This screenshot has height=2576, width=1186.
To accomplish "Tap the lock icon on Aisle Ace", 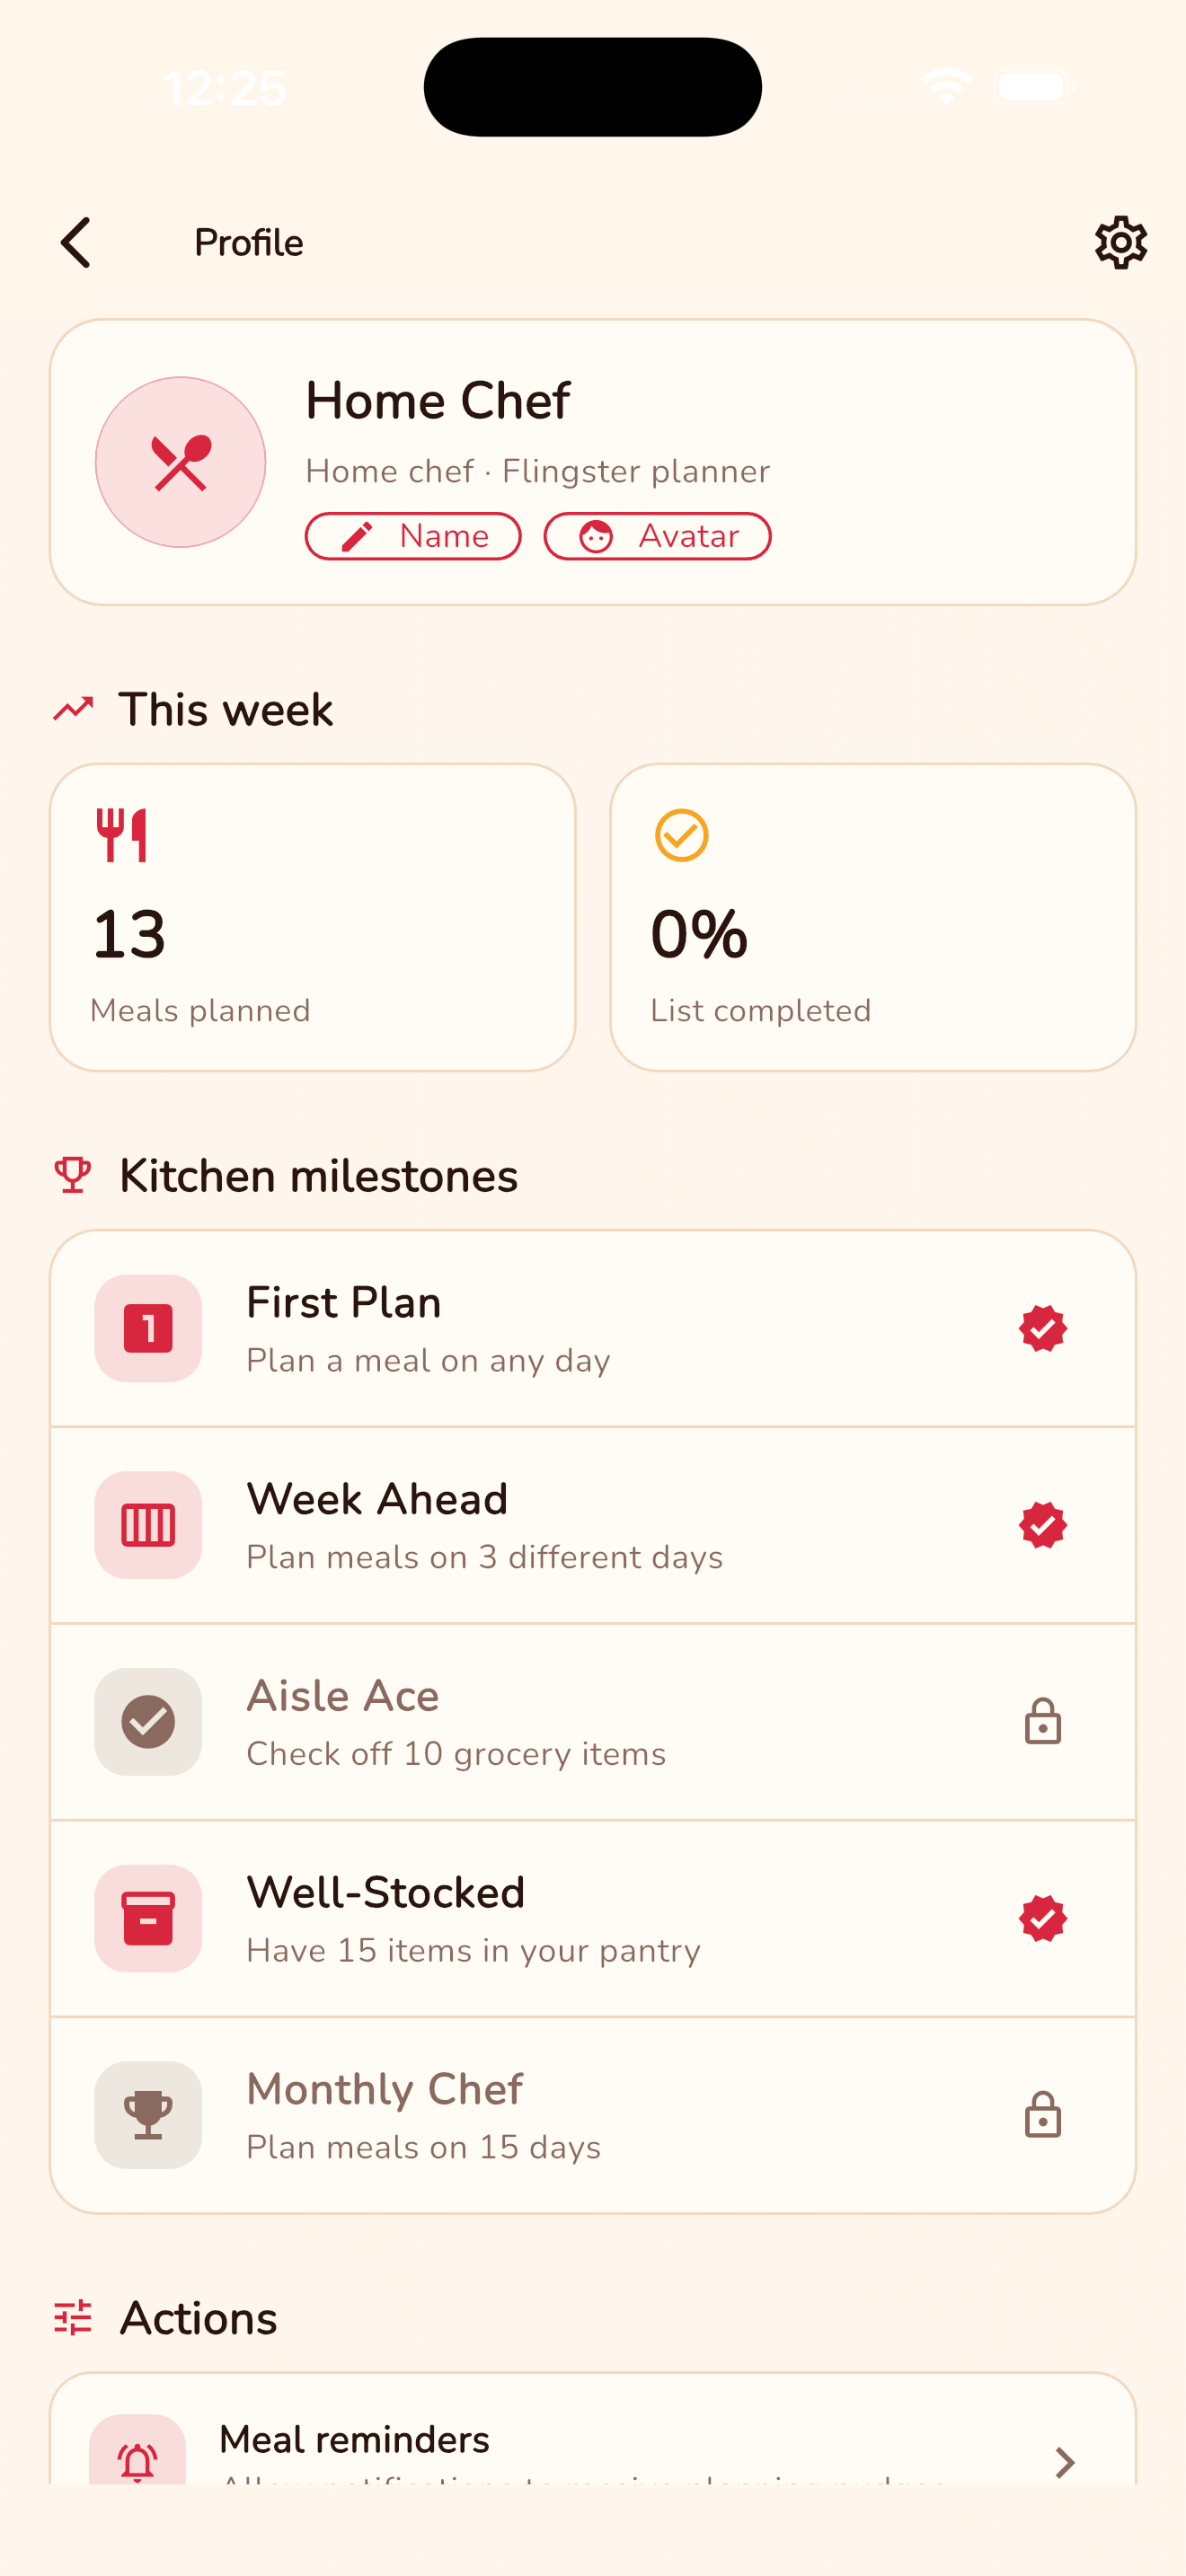I will (1042, 1721).
